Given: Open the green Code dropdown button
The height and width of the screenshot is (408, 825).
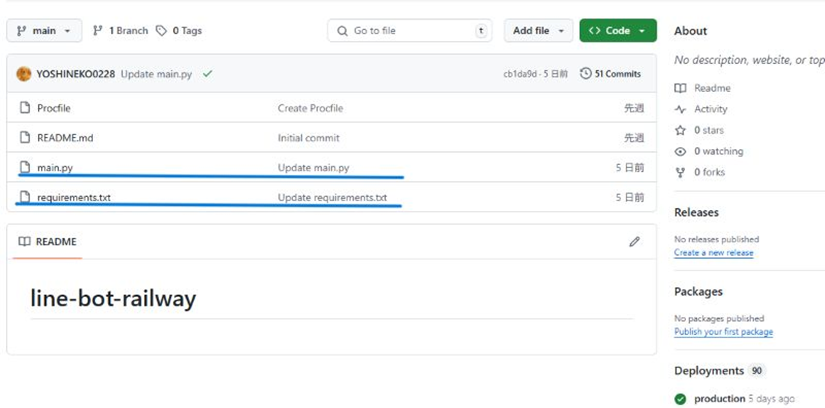Looking at the screenshot, I should (x=618, y=31).
